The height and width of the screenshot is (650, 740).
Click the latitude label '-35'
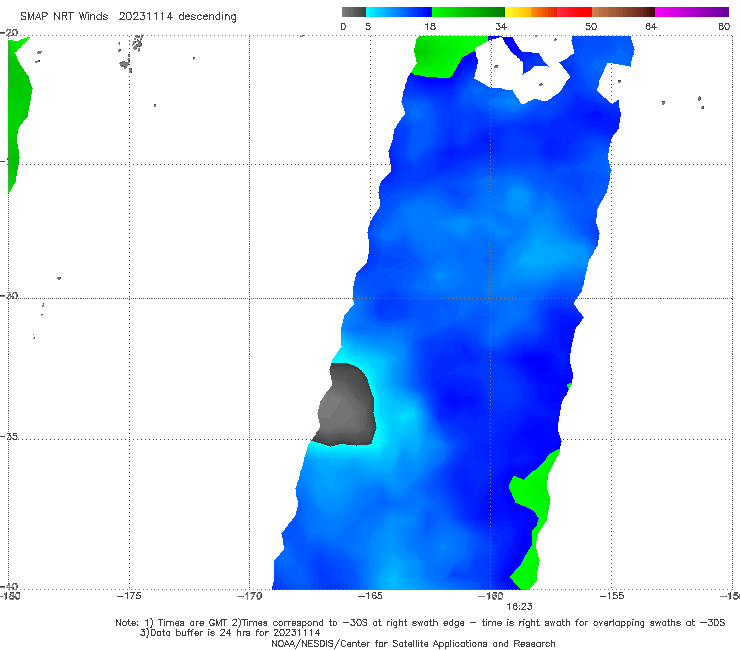point(9,436)
